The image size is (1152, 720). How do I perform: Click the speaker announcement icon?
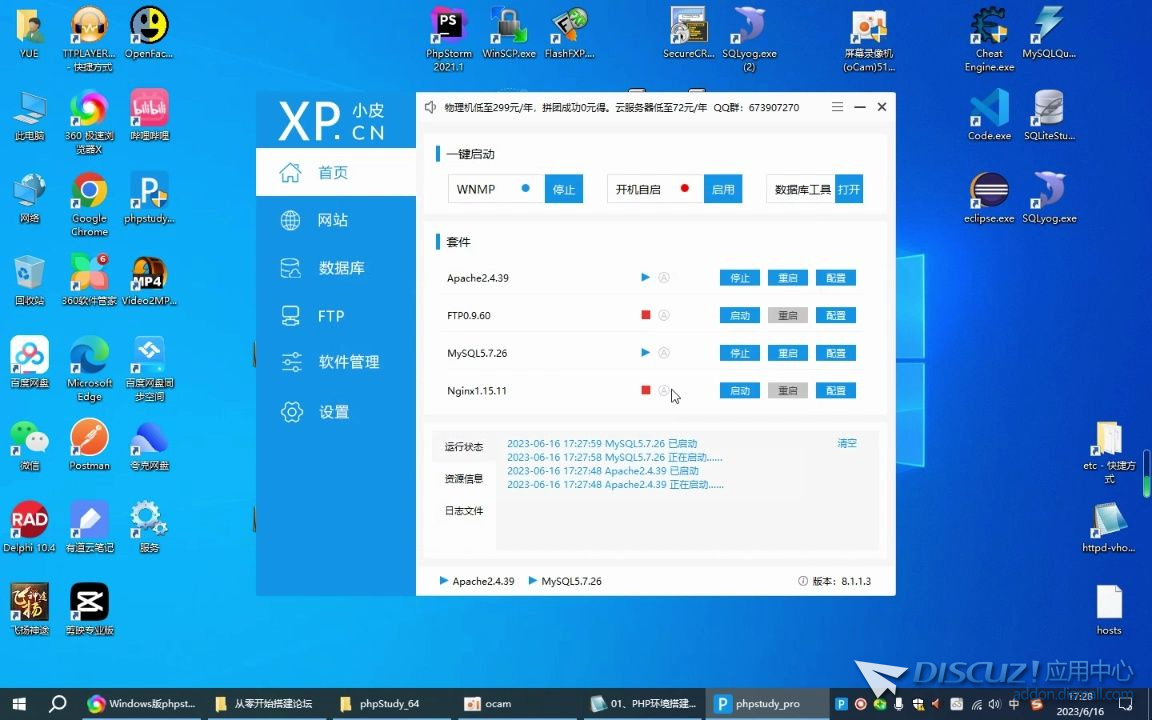pos(431,107)
